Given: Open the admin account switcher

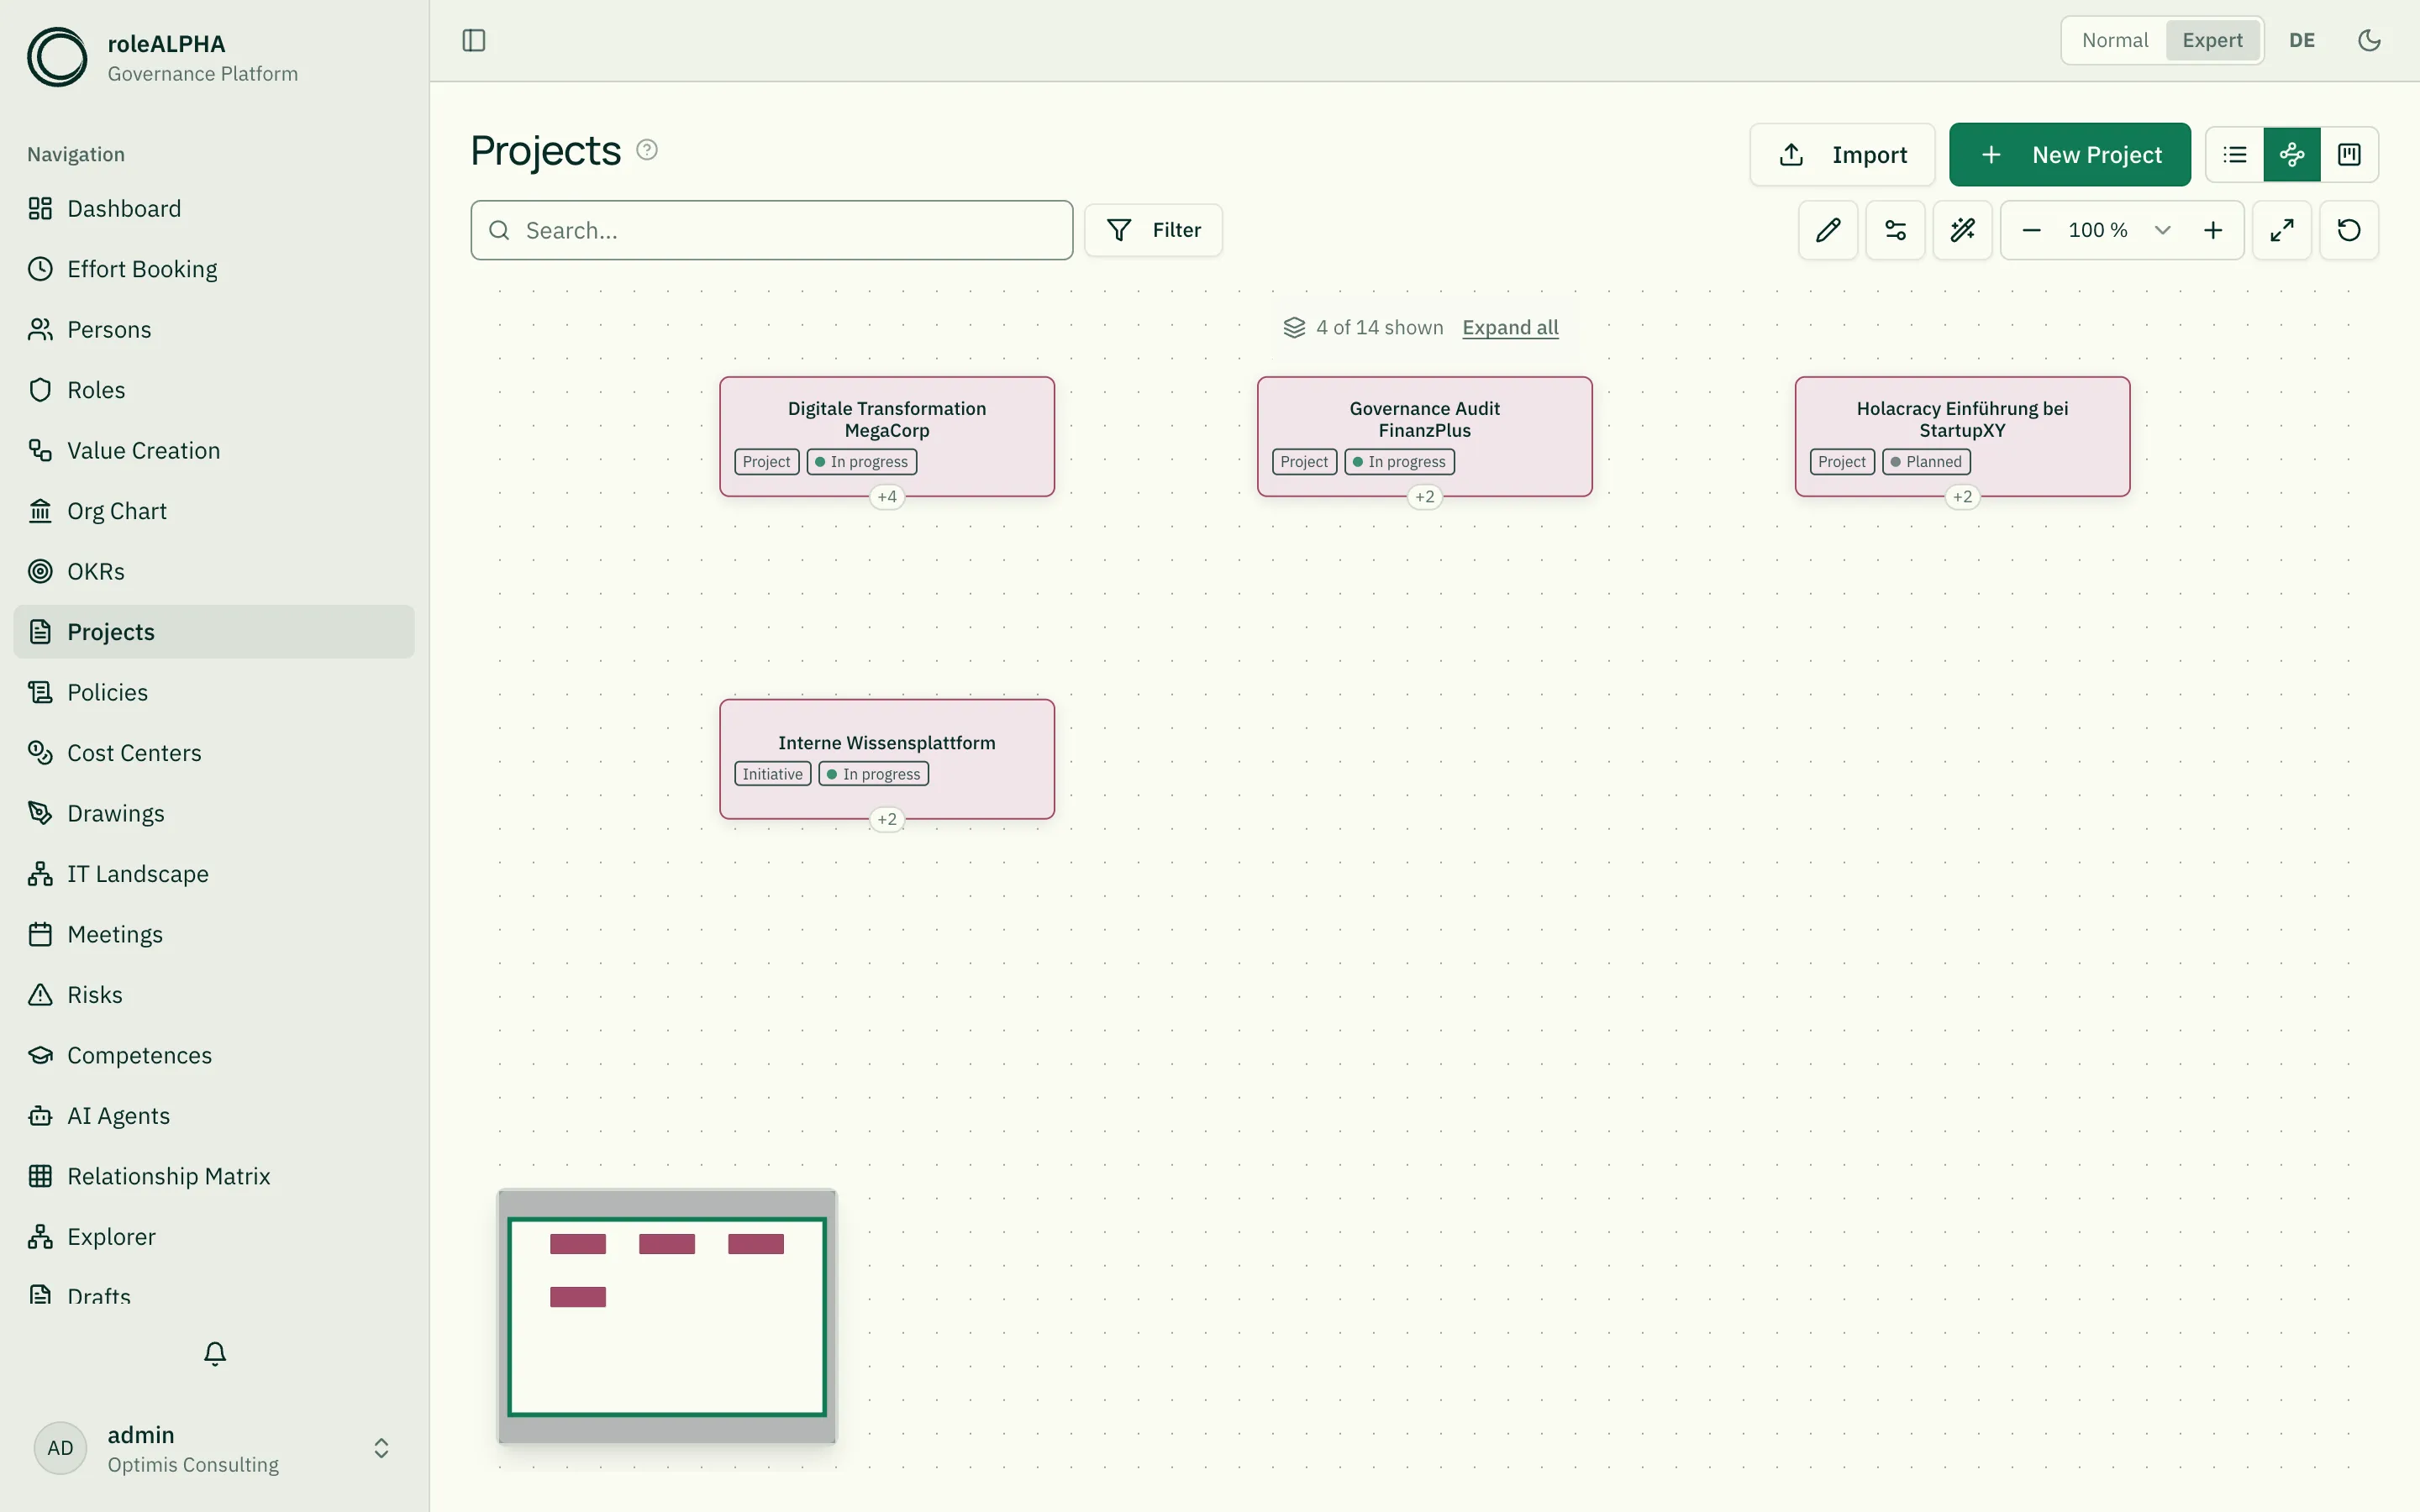Looking at the screenshot, I should click(214, 1448).
